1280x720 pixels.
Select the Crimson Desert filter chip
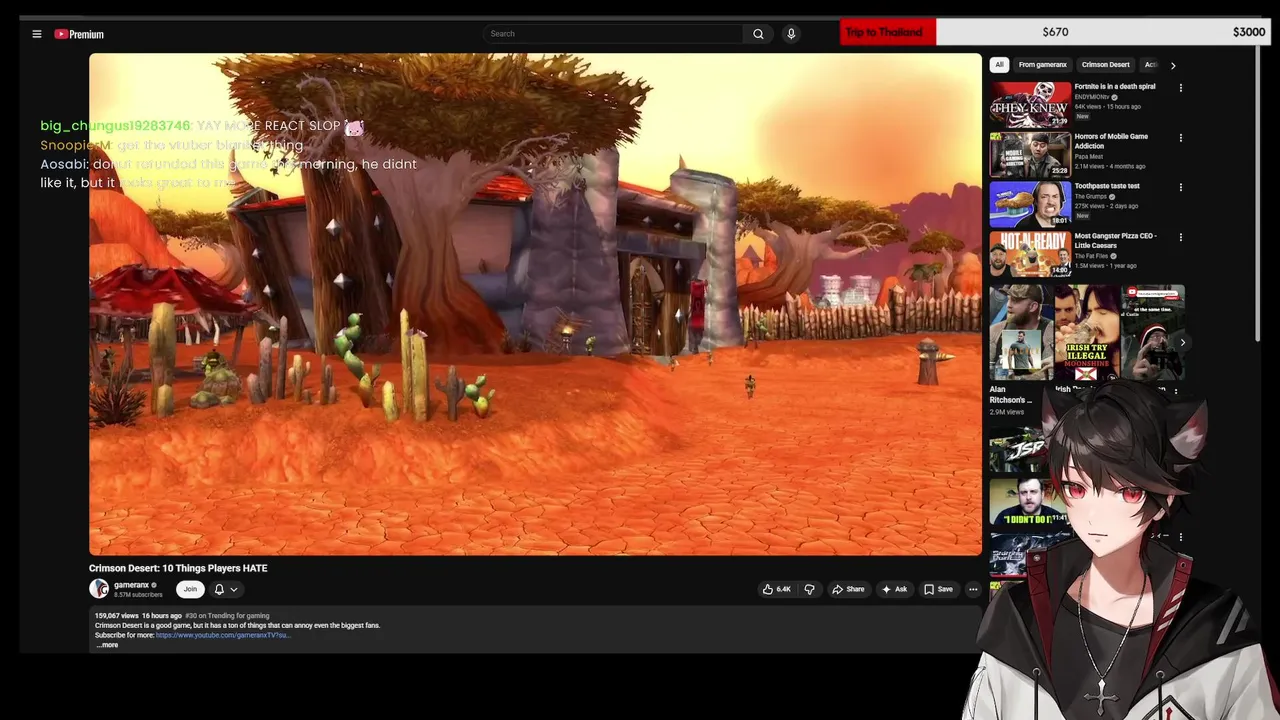point(1105,65)
